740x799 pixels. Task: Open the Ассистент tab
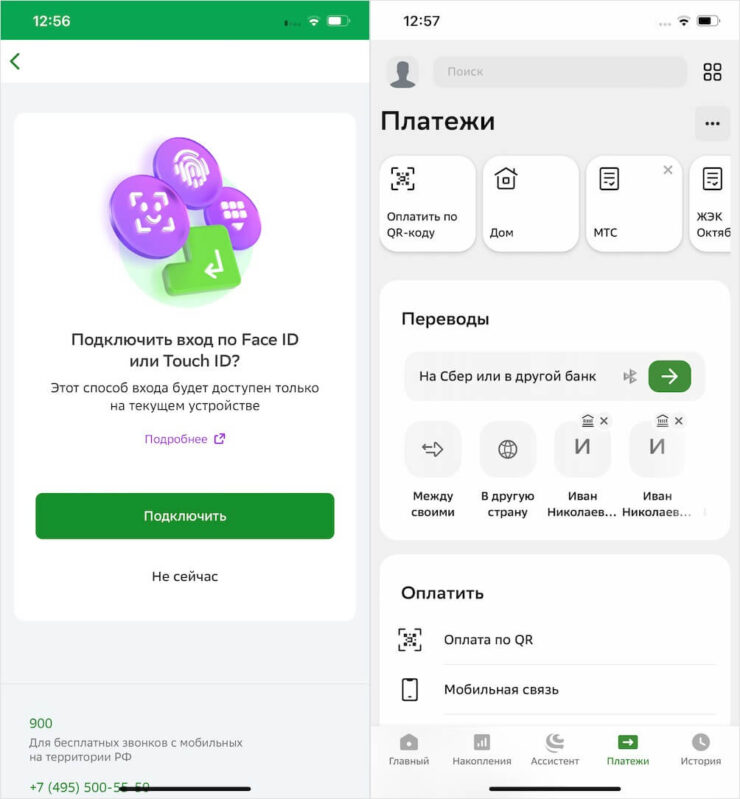coord(554,750)
